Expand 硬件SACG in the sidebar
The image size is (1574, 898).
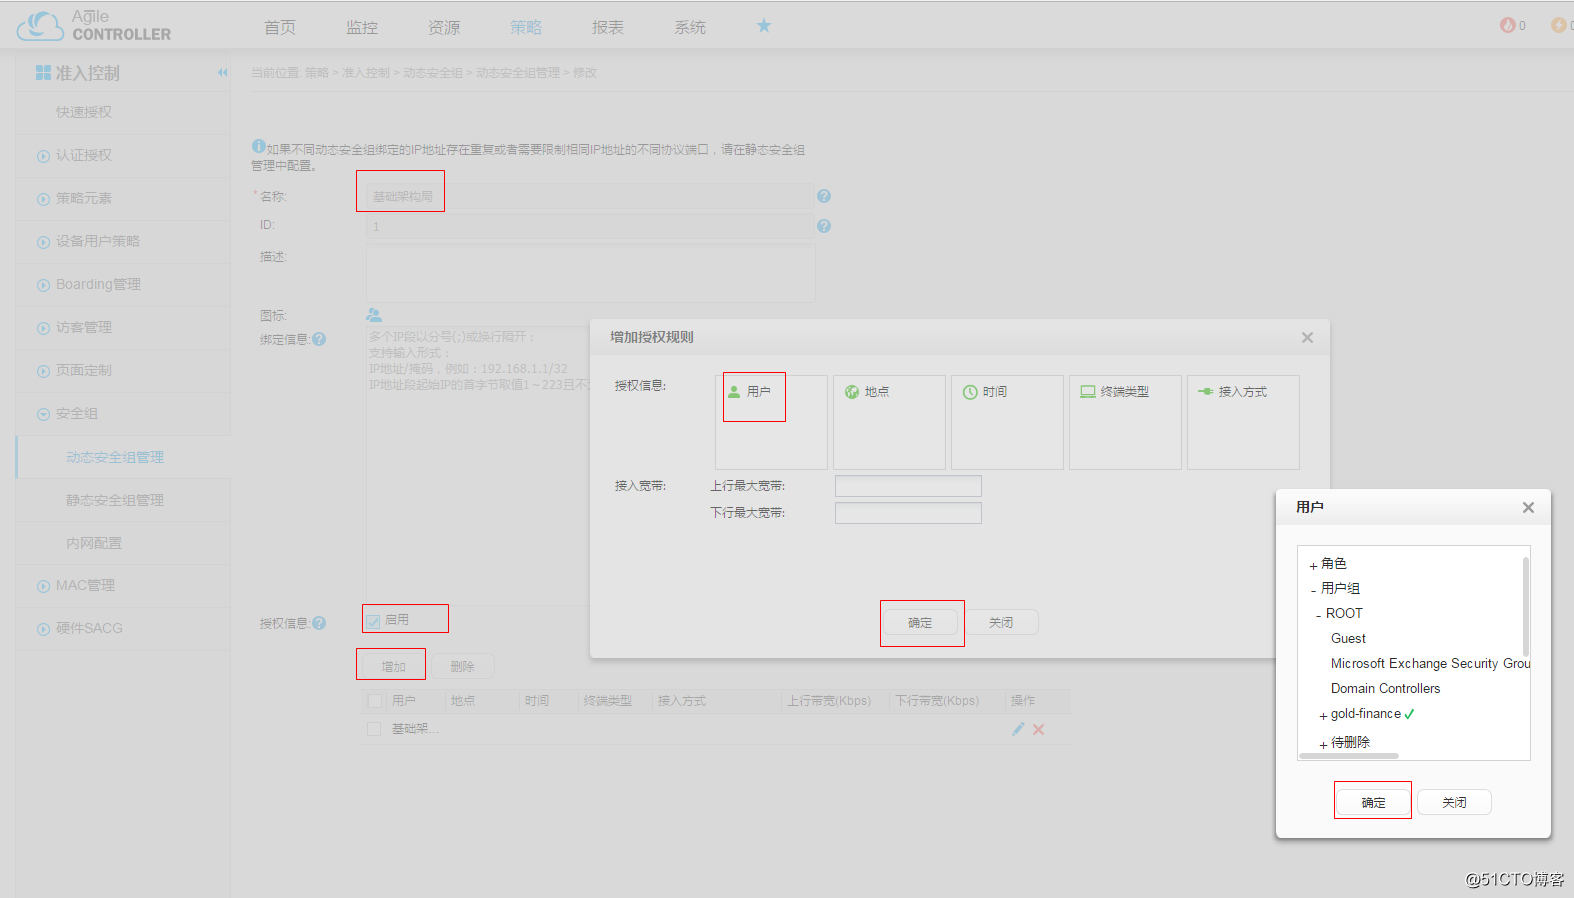43,629
